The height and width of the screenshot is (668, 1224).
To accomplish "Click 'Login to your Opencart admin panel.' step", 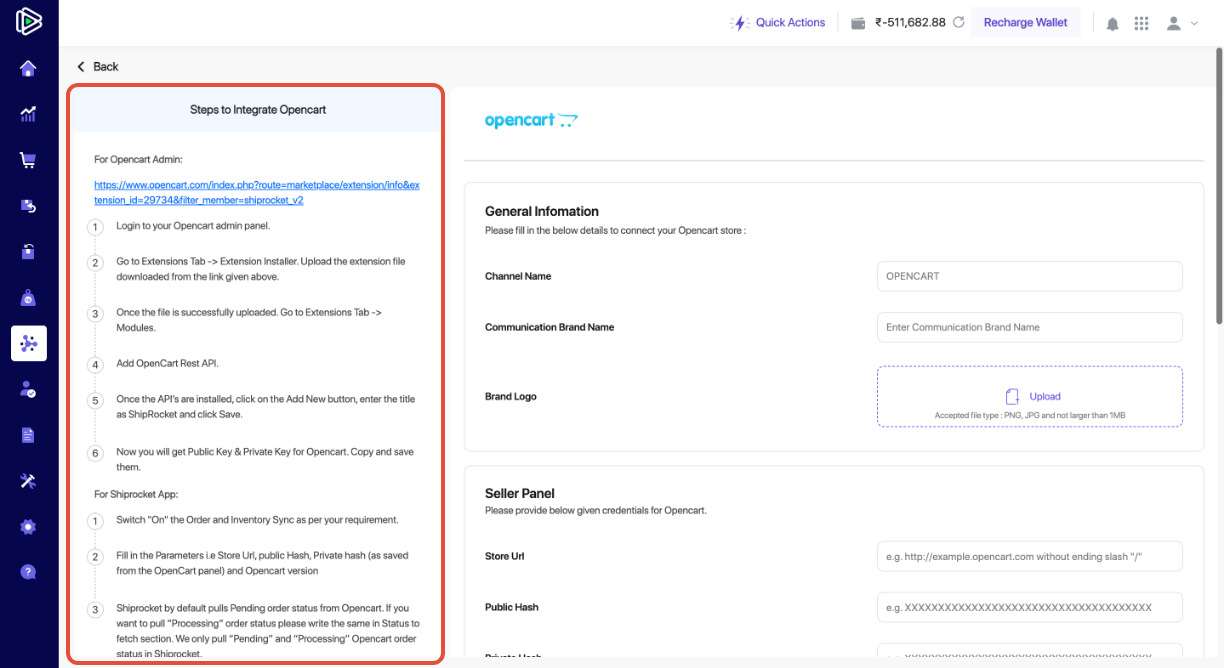I will coord(193,226).
